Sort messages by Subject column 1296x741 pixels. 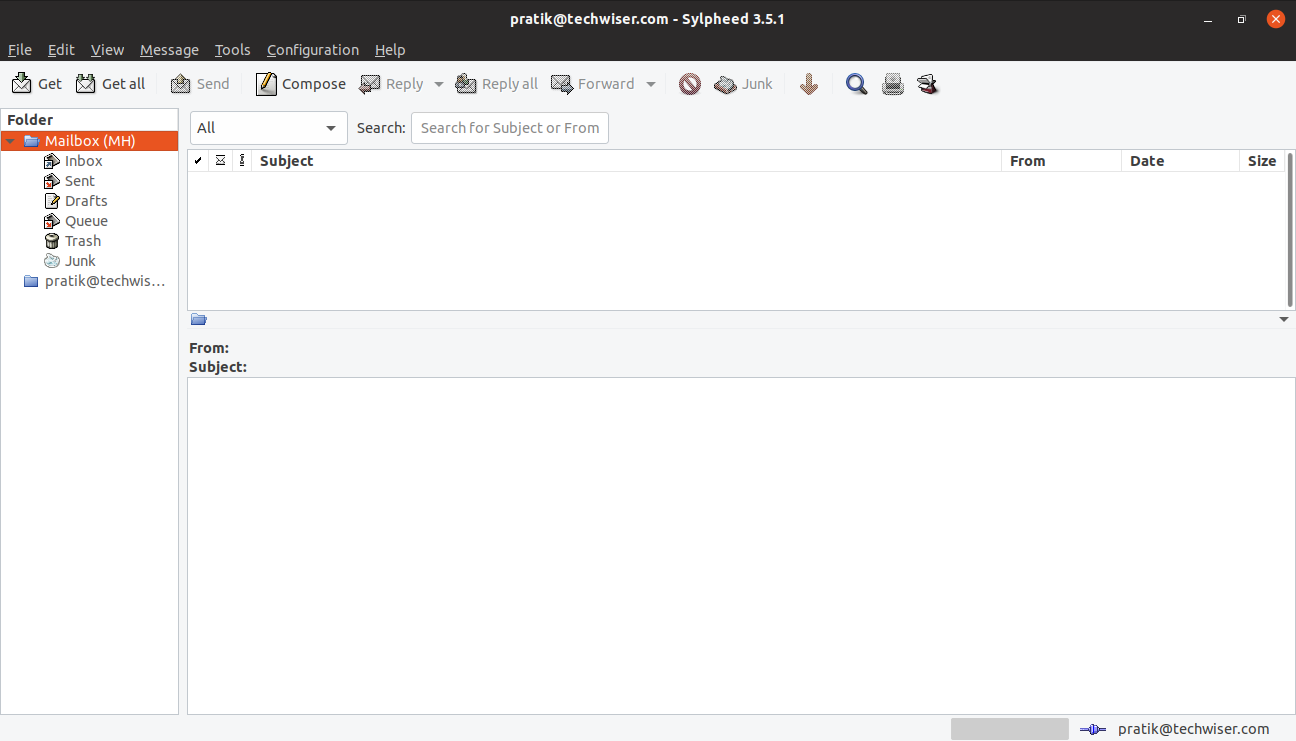(627, 161)
